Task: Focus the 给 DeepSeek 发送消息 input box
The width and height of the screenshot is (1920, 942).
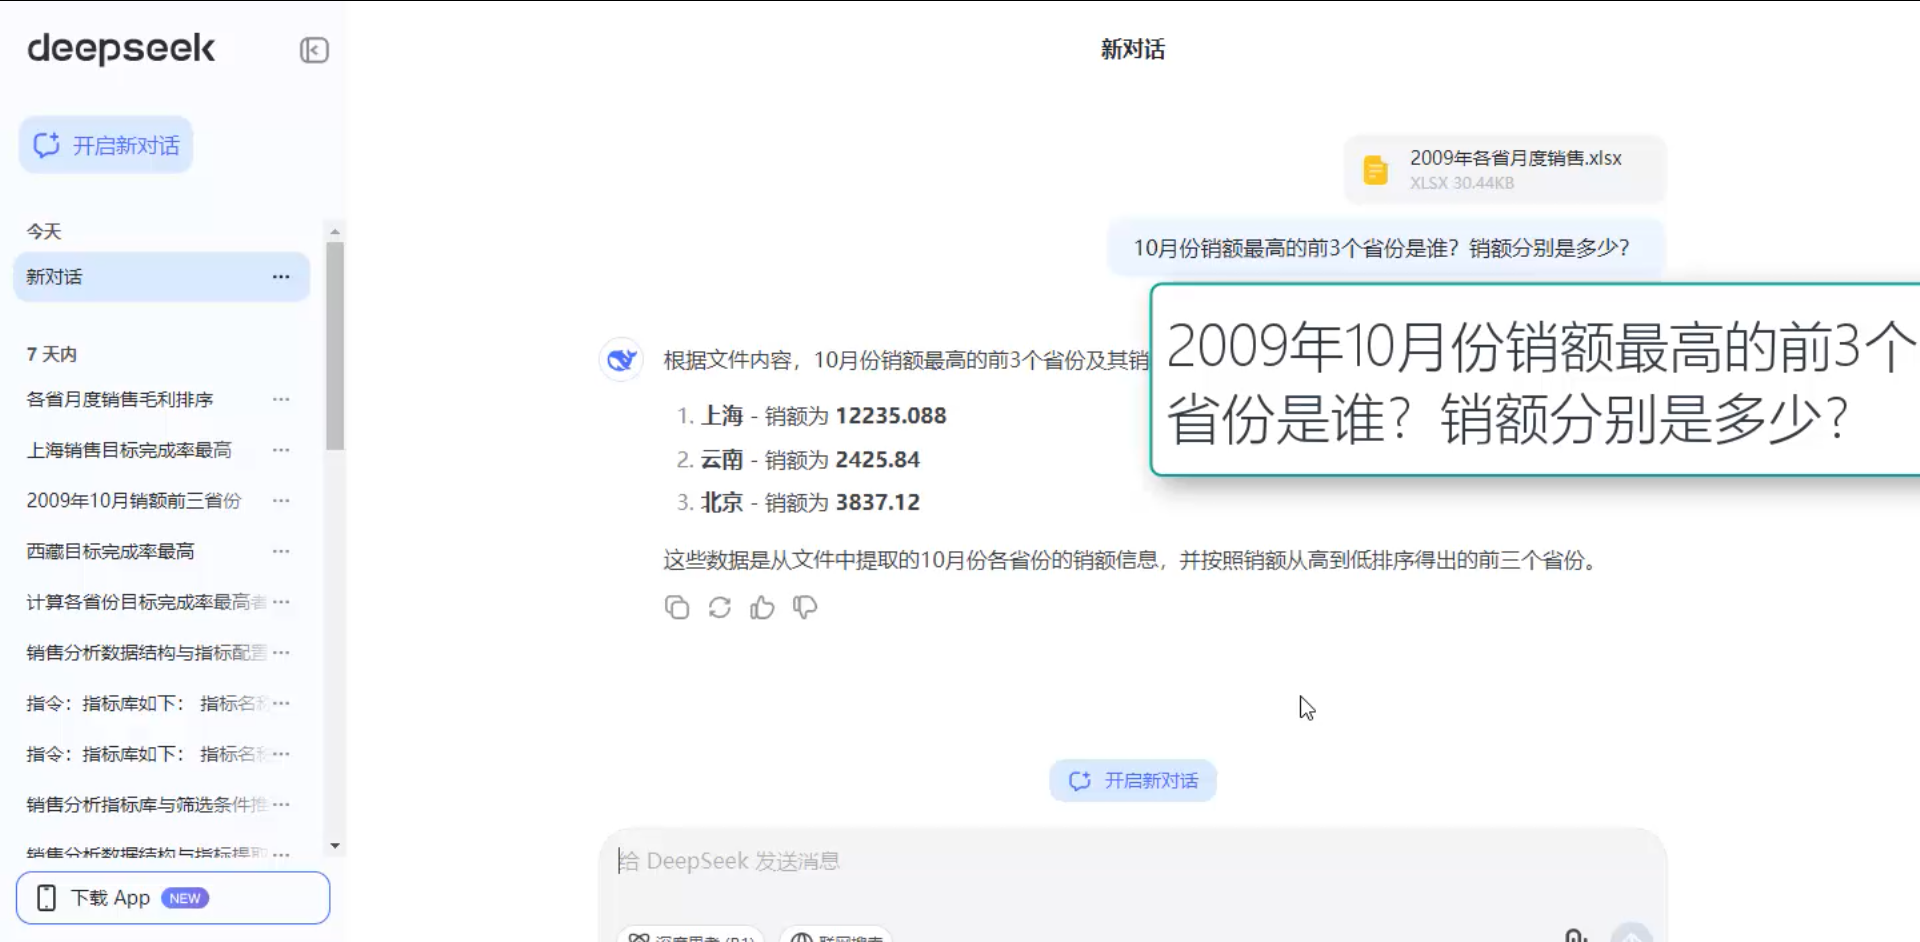Action: pyautogui.click(x=1133, y=861)
